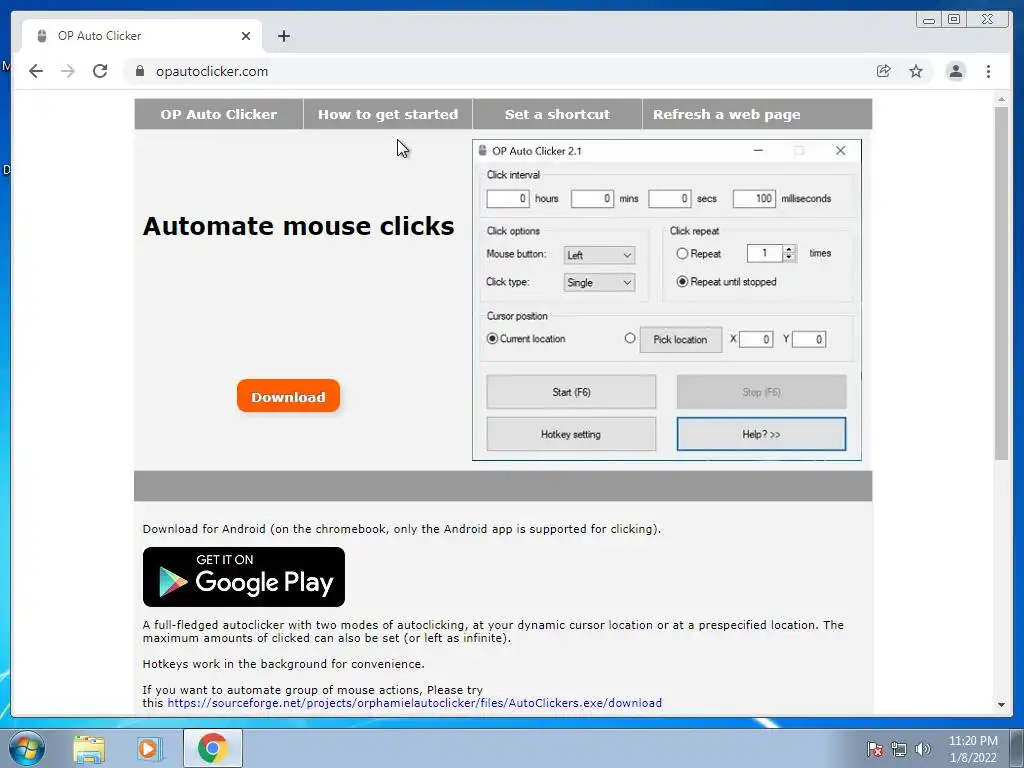
Task: Open the Chrome profile avatar icon
Action: (x=955, y=71)
